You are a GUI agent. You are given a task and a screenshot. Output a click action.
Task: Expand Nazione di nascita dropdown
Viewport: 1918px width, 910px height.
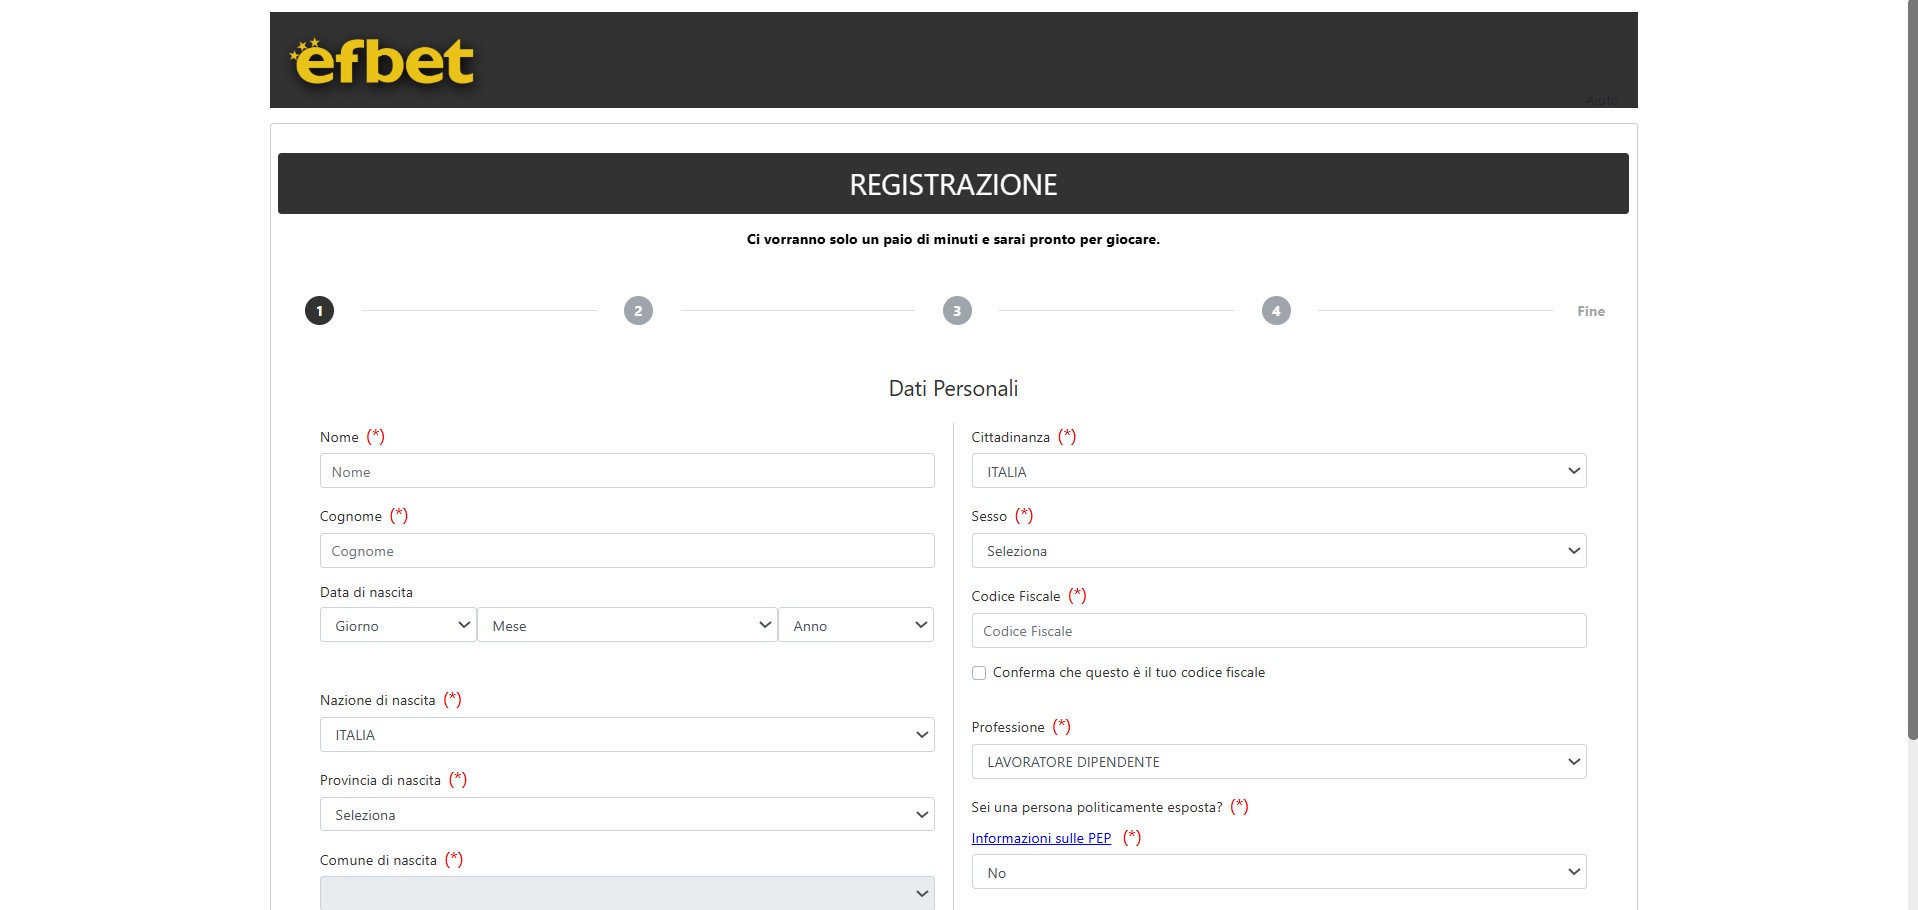(x=627, y=735)
